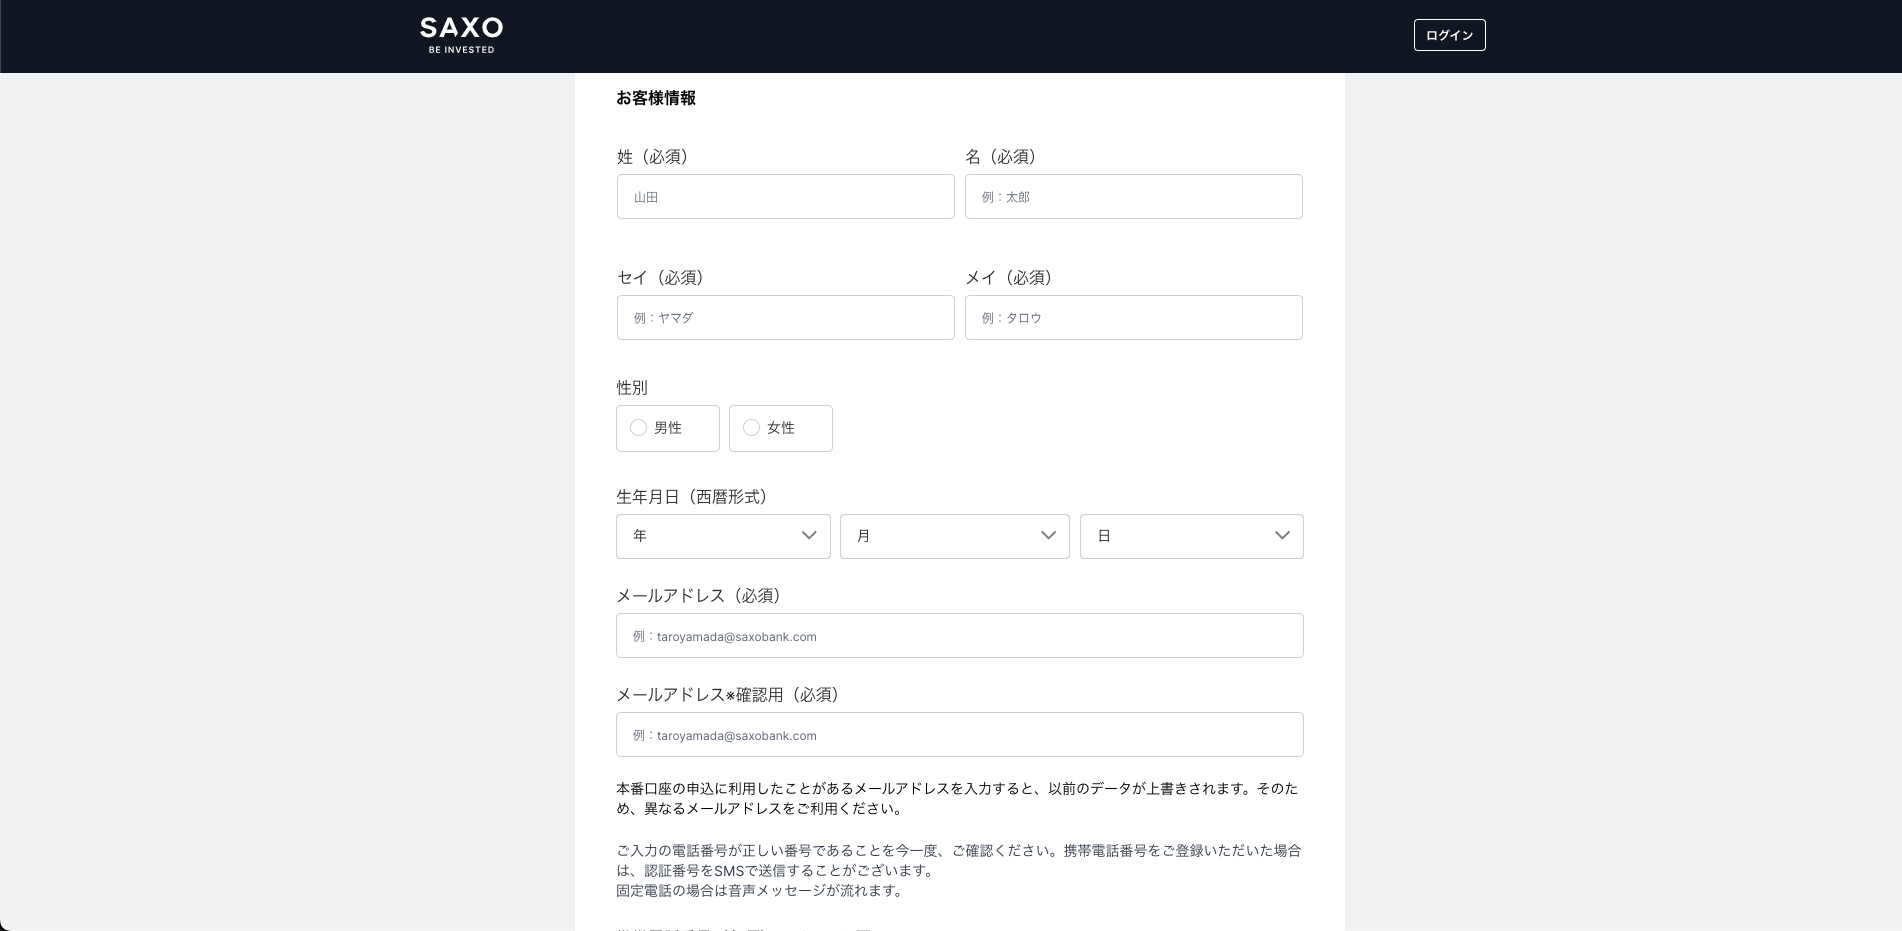Expand the chevron on the 月 selector

click(1048, 536)
